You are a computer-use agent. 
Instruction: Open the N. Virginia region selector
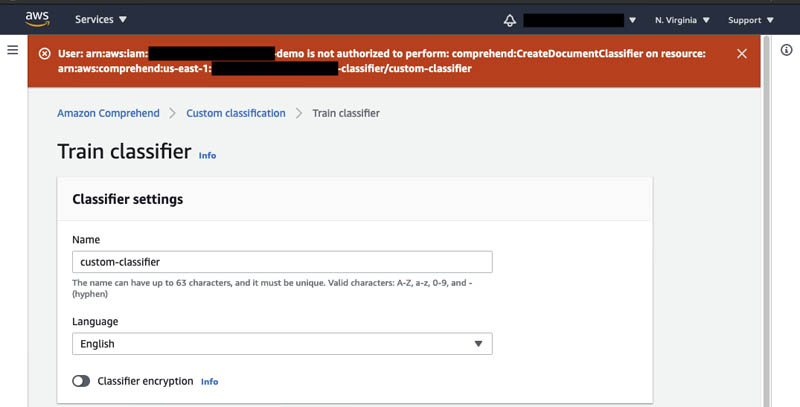point(682,20)
